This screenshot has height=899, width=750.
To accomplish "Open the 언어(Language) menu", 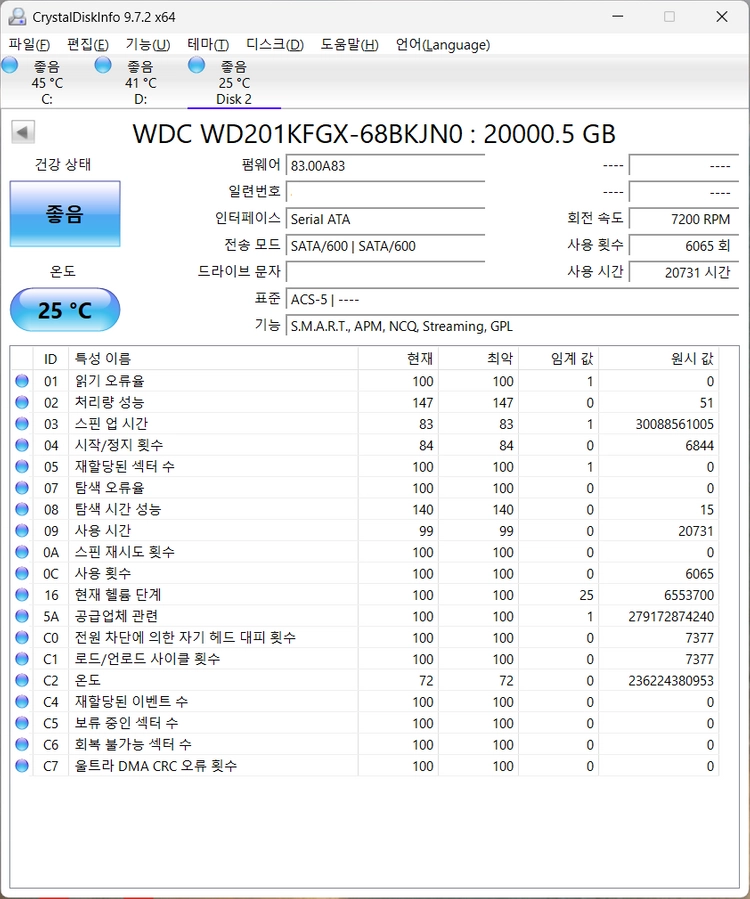I will [443, 45].
